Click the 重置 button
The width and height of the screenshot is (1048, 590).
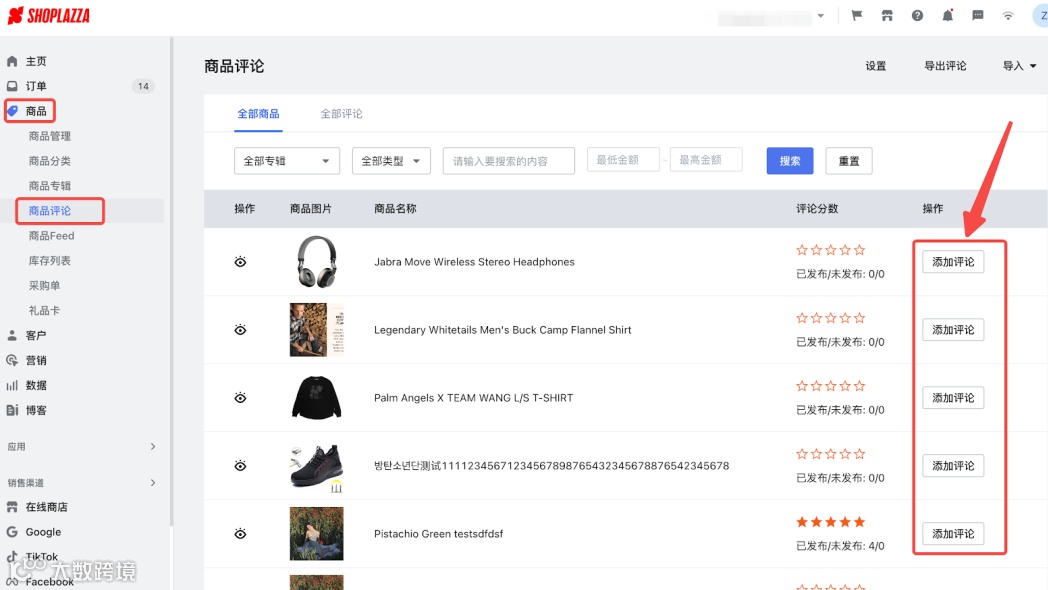(849, 161)
